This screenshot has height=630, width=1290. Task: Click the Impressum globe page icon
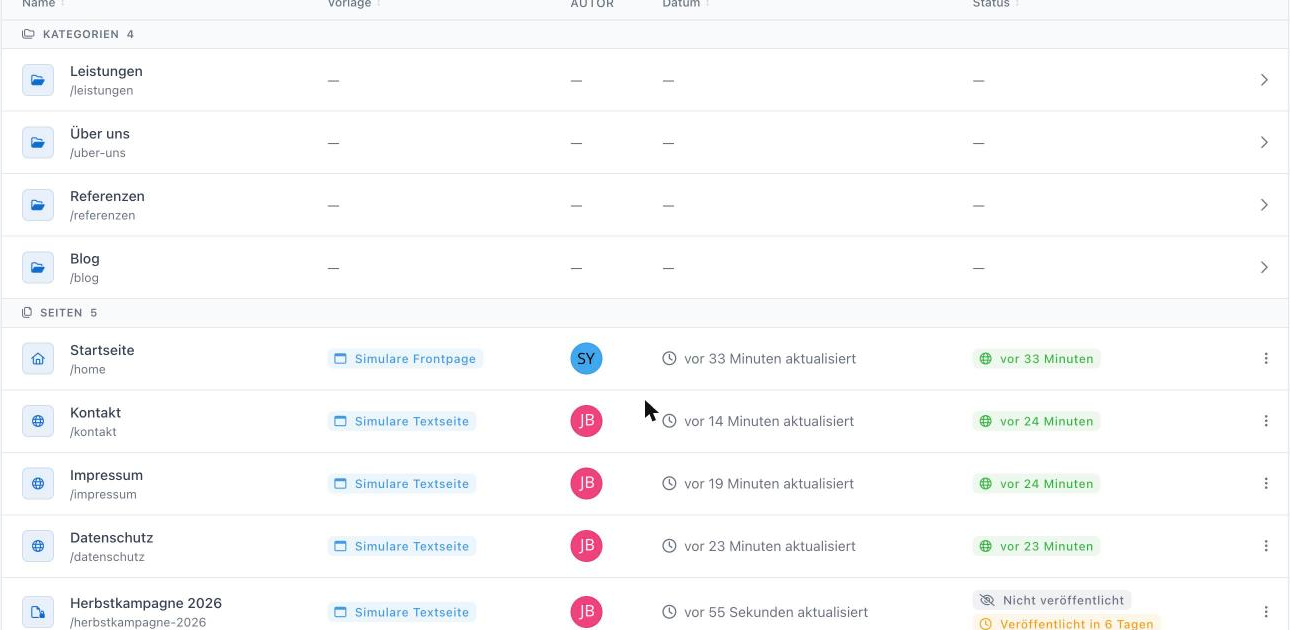38,484
